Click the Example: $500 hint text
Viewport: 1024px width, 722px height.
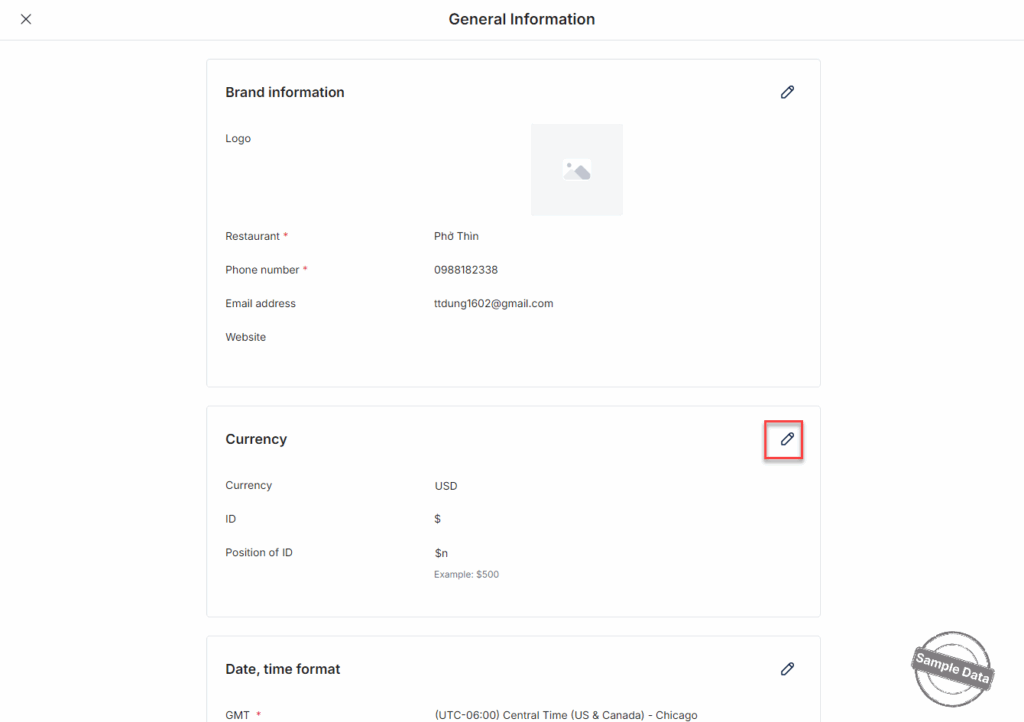click(466, 575)
